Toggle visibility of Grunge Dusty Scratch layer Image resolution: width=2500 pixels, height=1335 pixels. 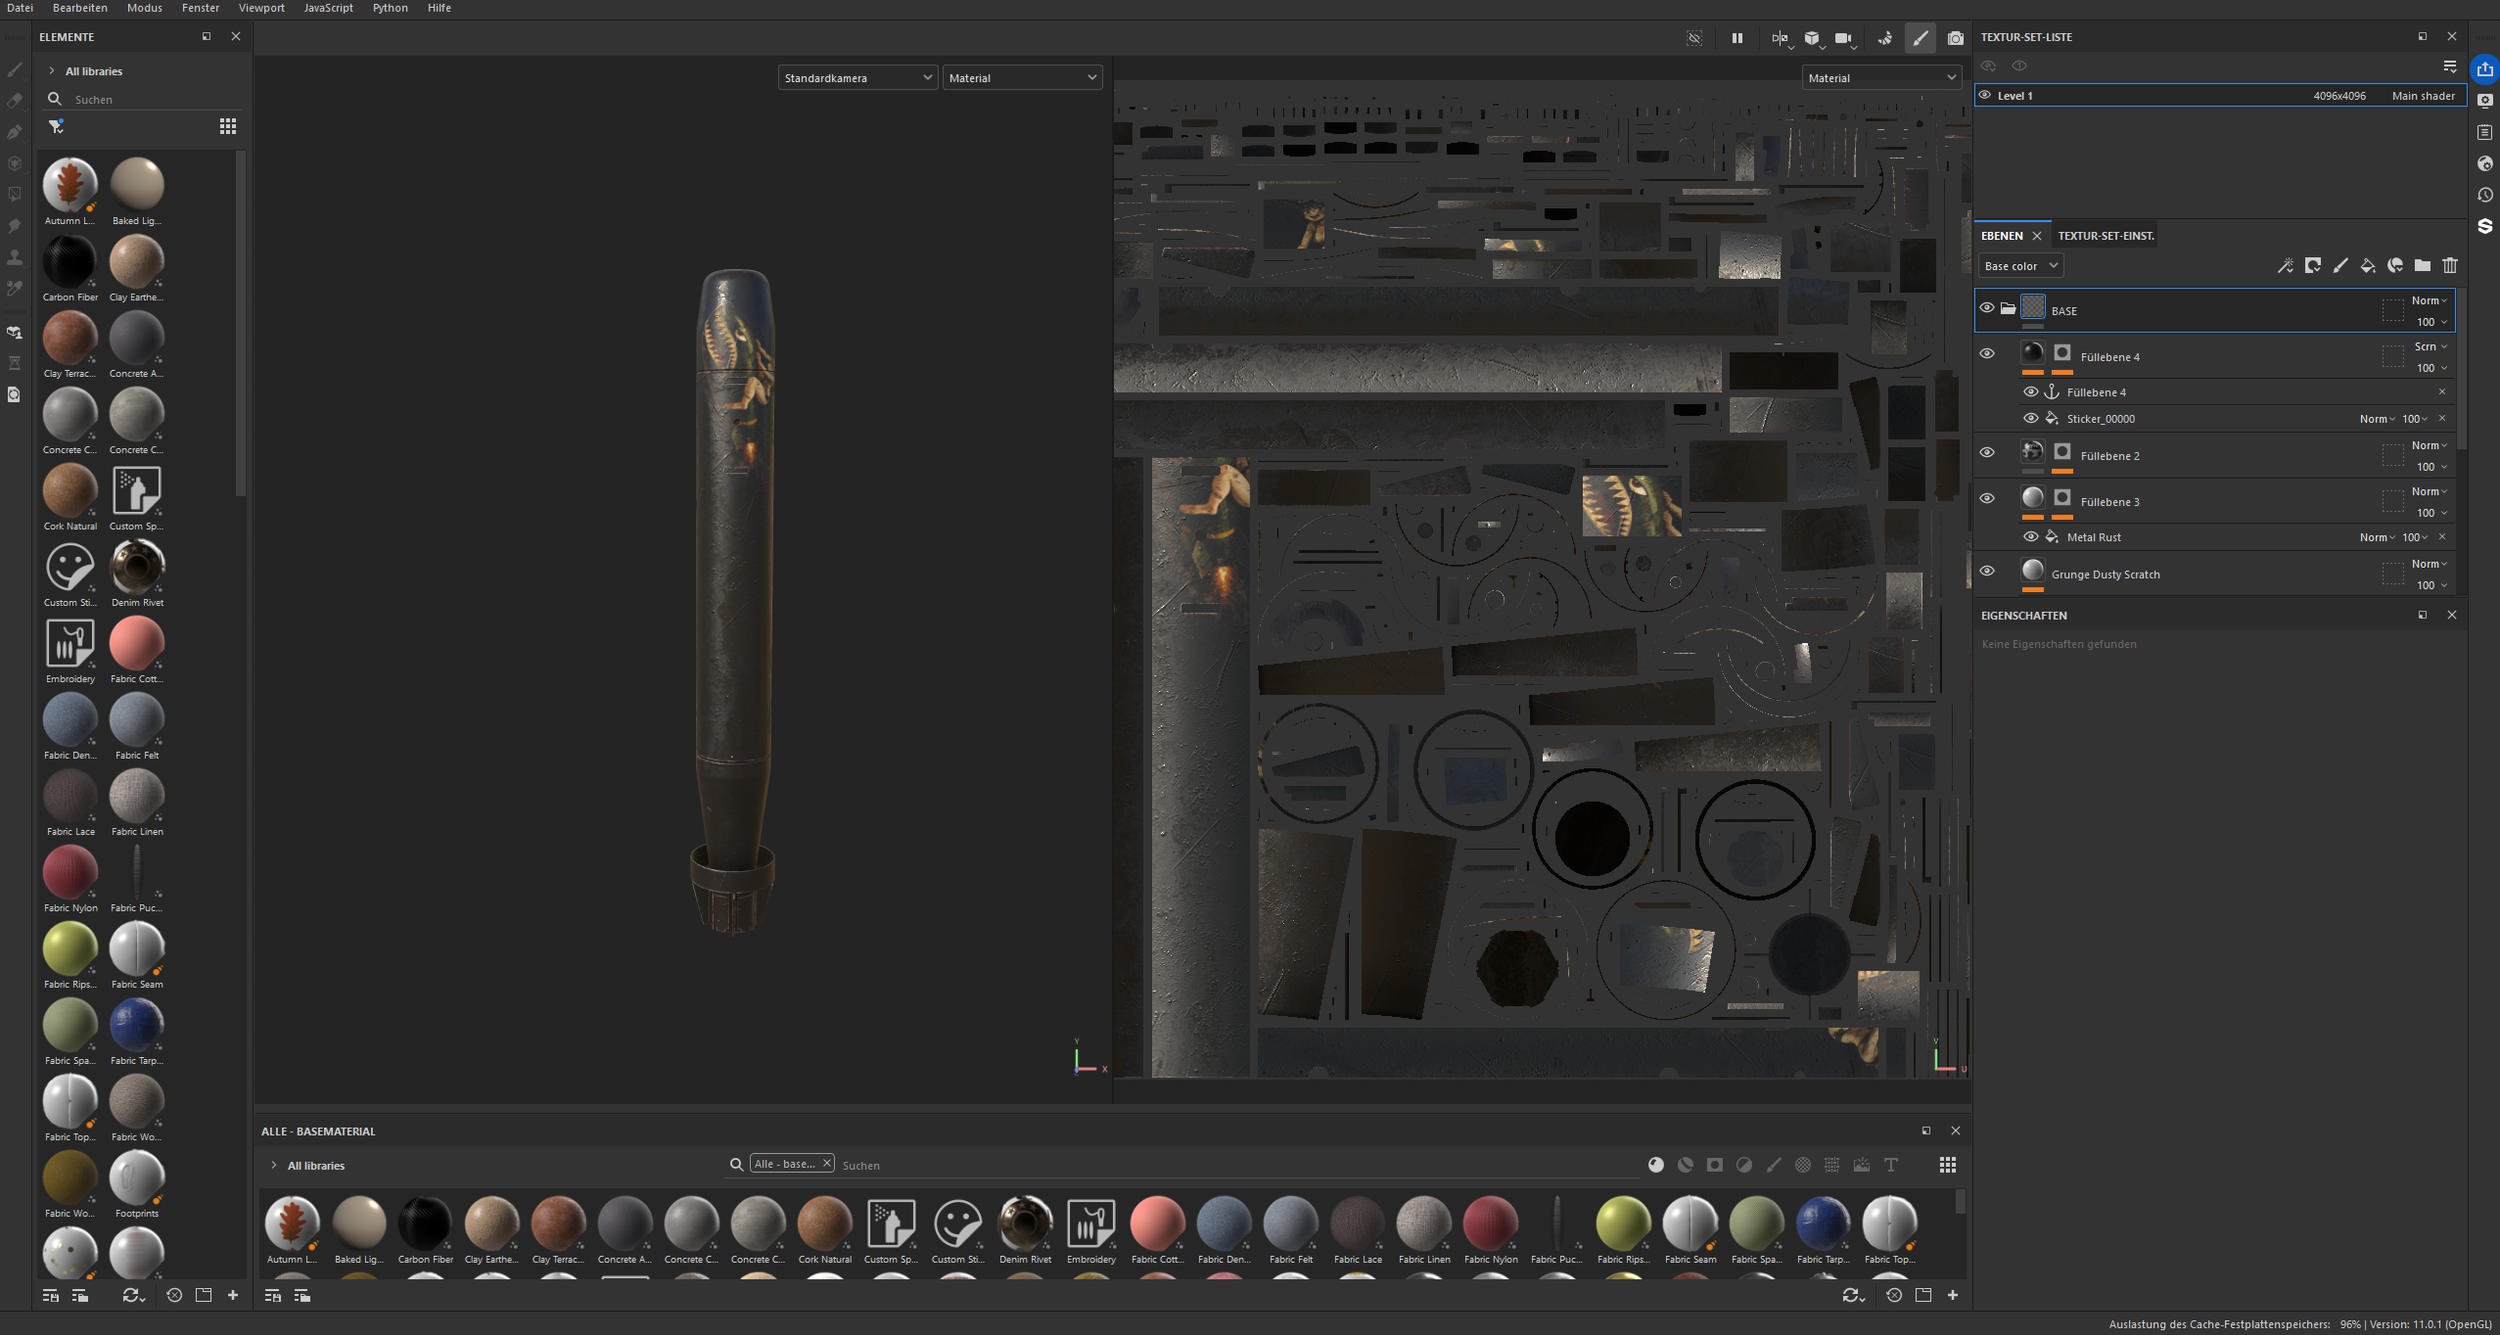pos(1987,571)
